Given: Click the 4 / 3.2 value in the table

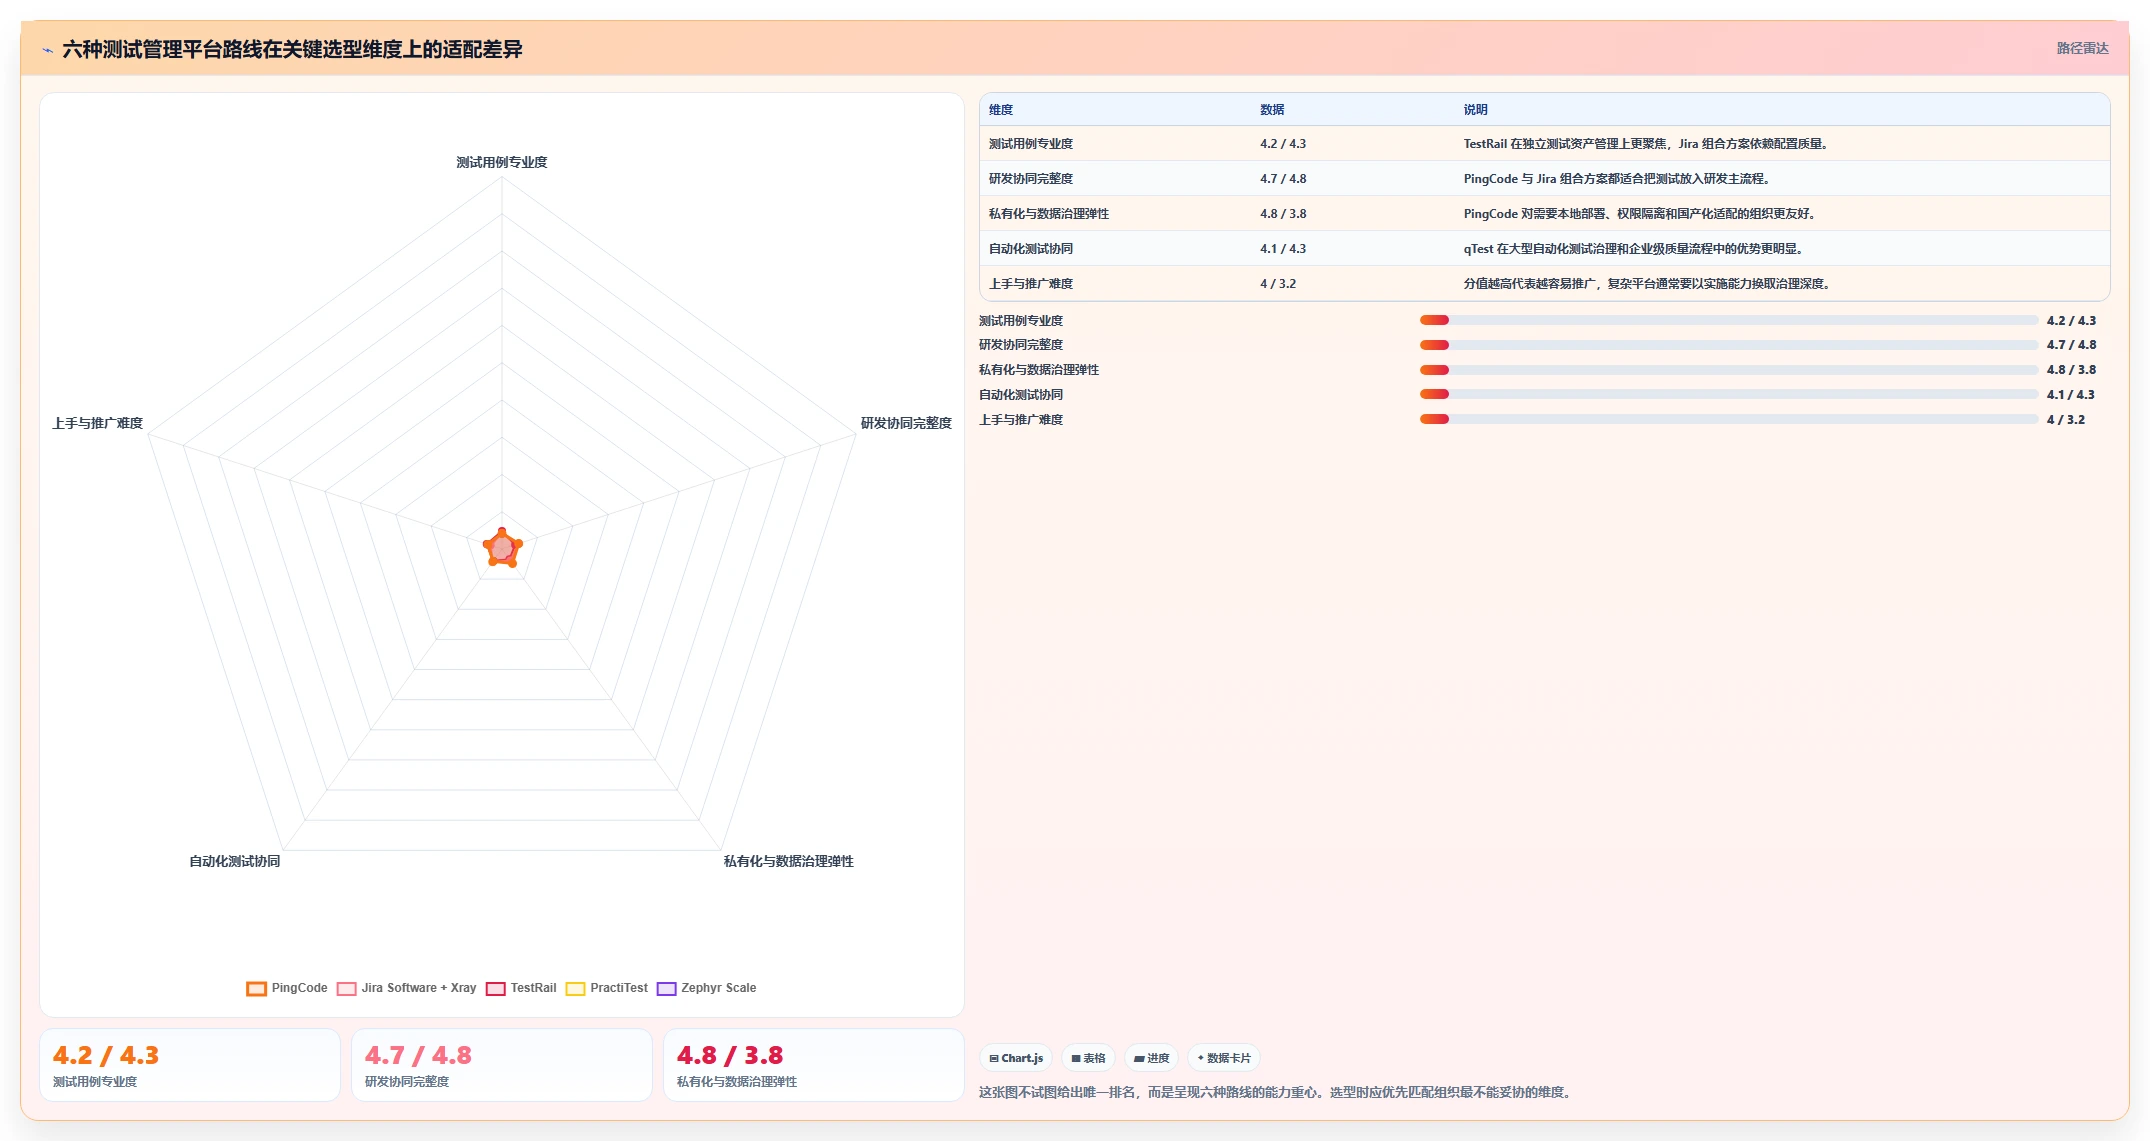Looking at the screenshot, I should pyautogui.click(x=1278, y=284).
